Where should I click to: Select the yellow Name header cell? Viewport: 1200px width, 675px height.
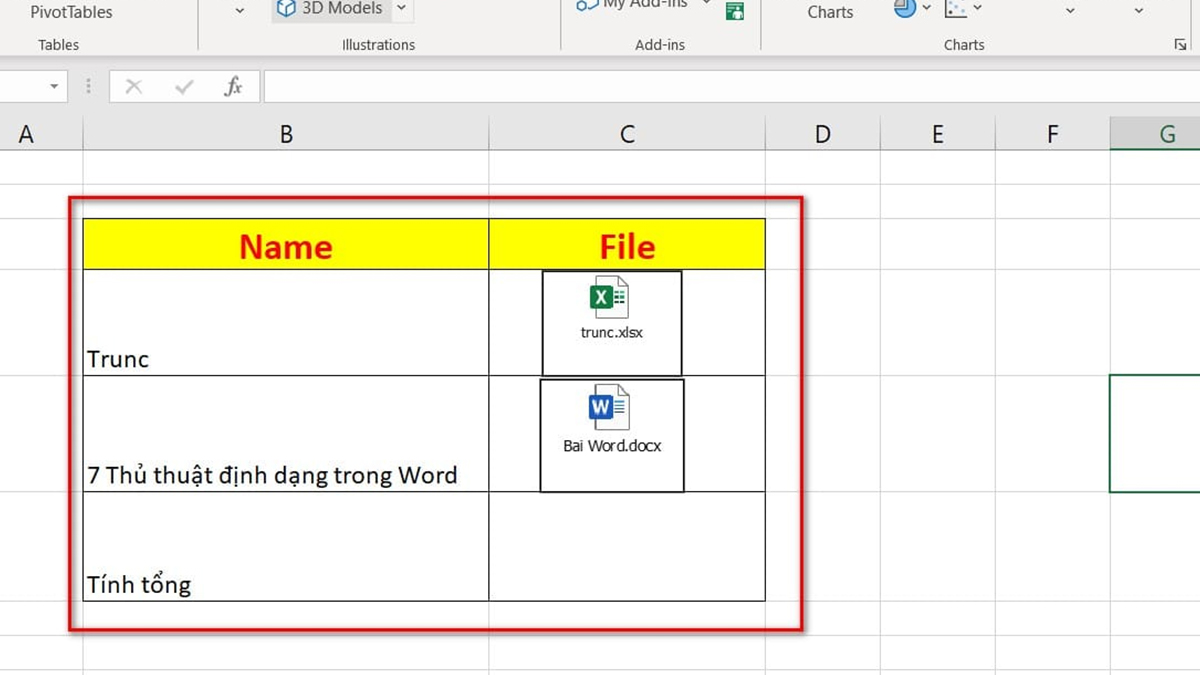click(x=285, y=243)
